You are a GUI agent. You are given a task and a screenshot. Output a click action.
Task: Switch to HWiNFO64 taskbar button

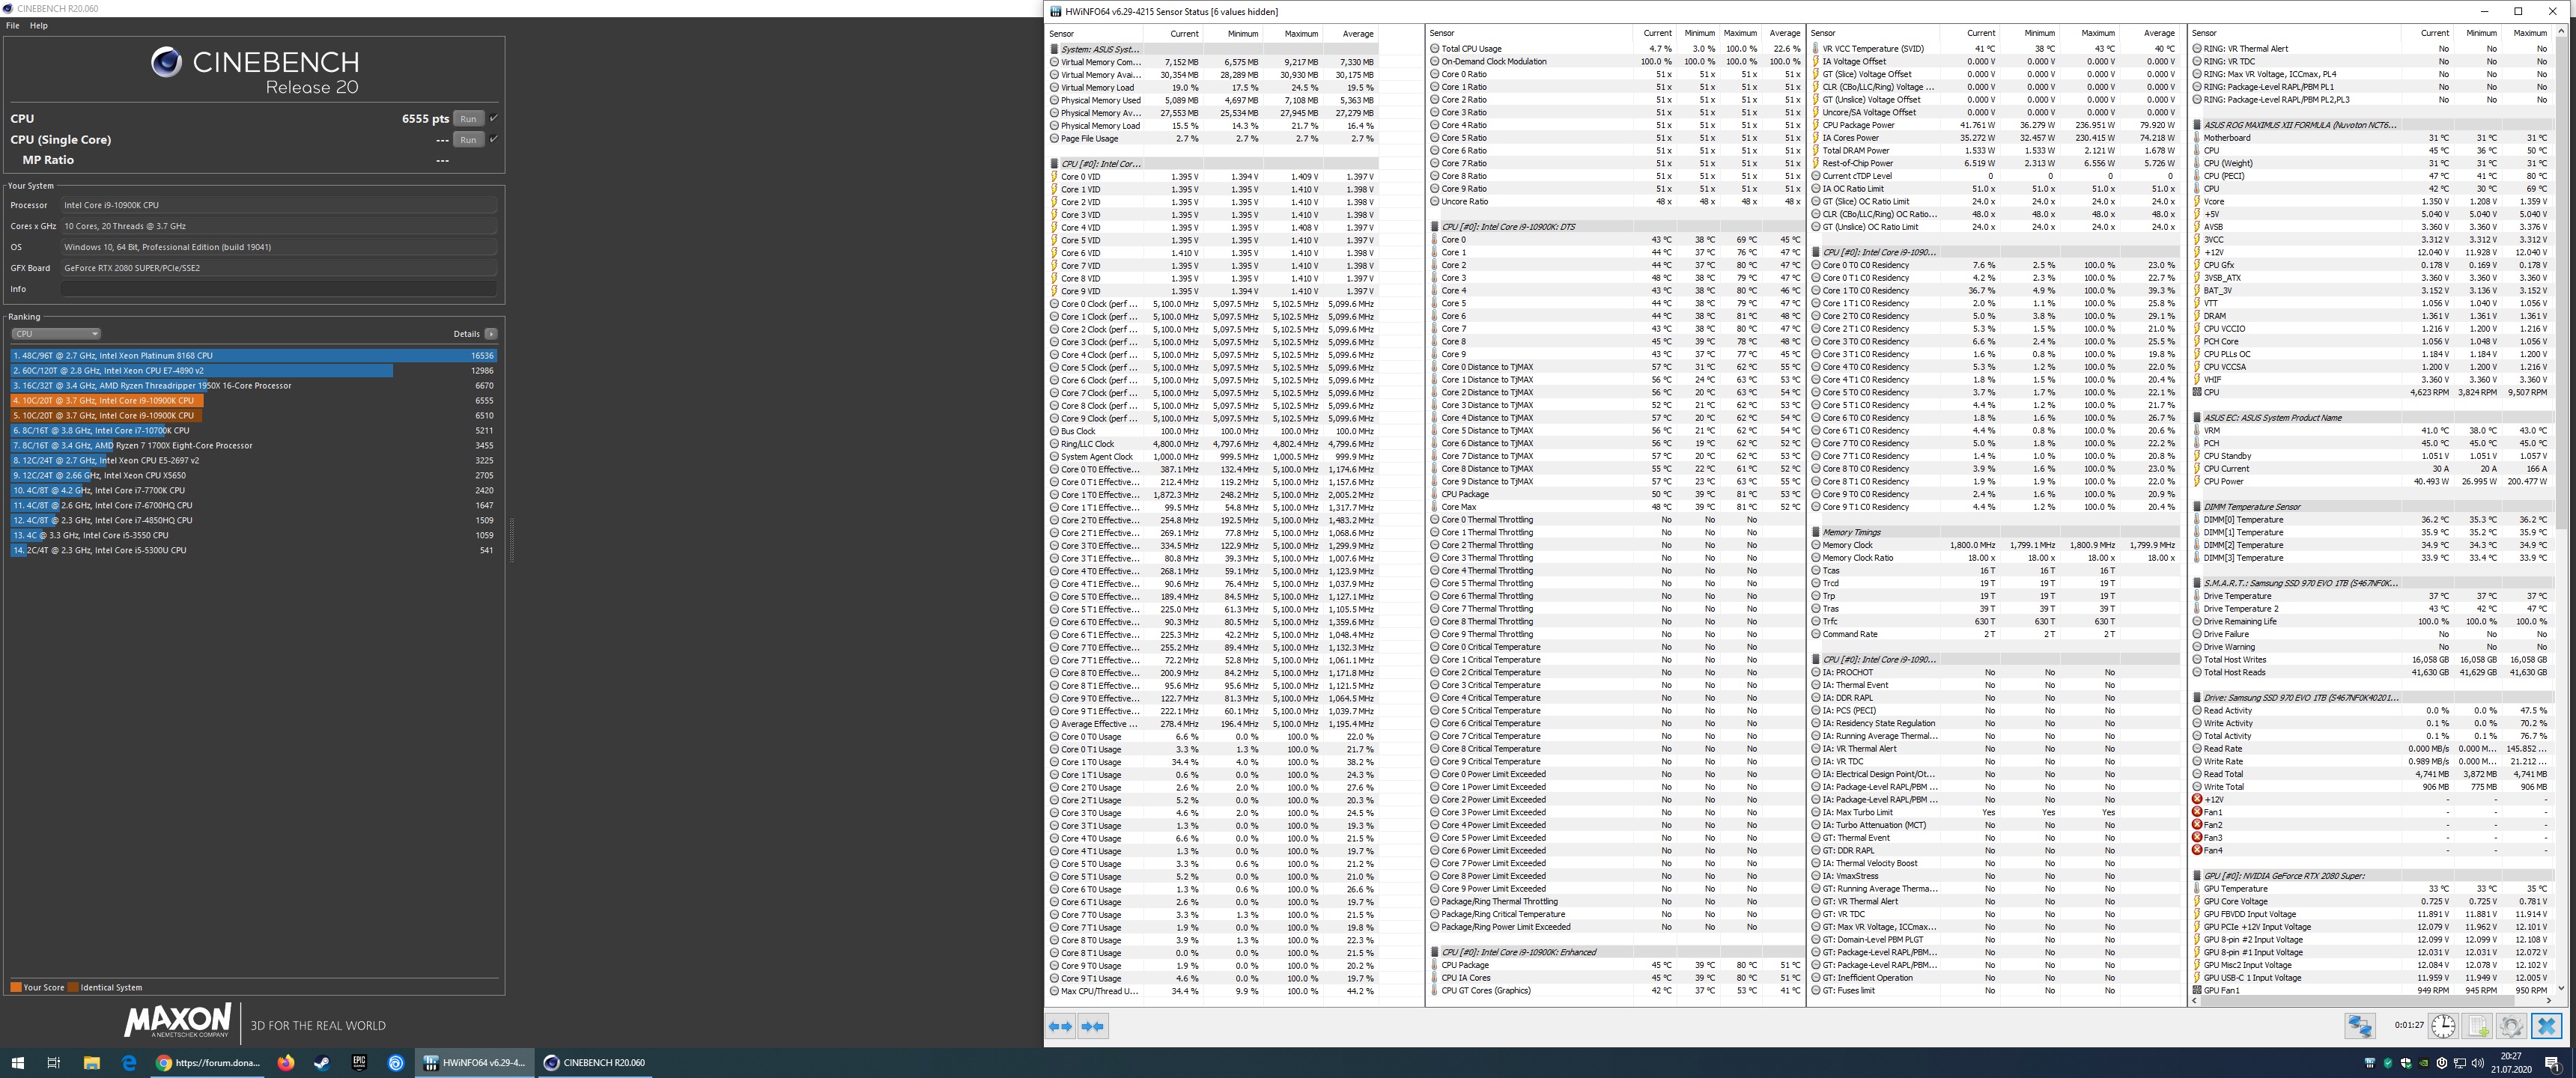475,1062
